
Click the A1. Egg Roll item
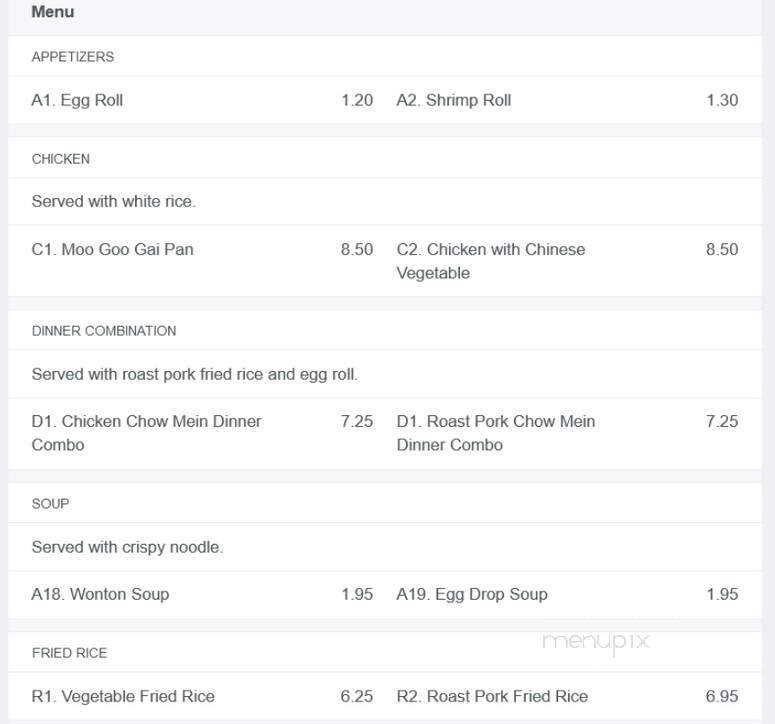click(78, 100)
